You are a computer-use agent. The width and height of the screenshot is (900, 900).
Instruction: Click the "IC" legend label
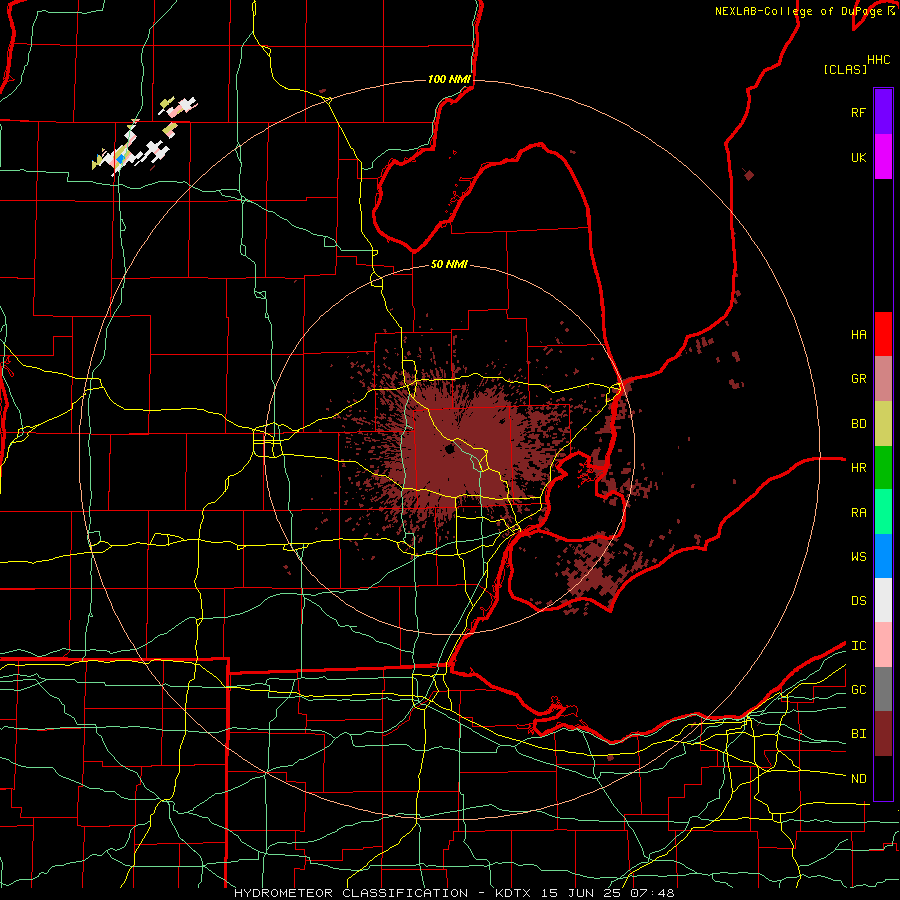pos(858,646)
